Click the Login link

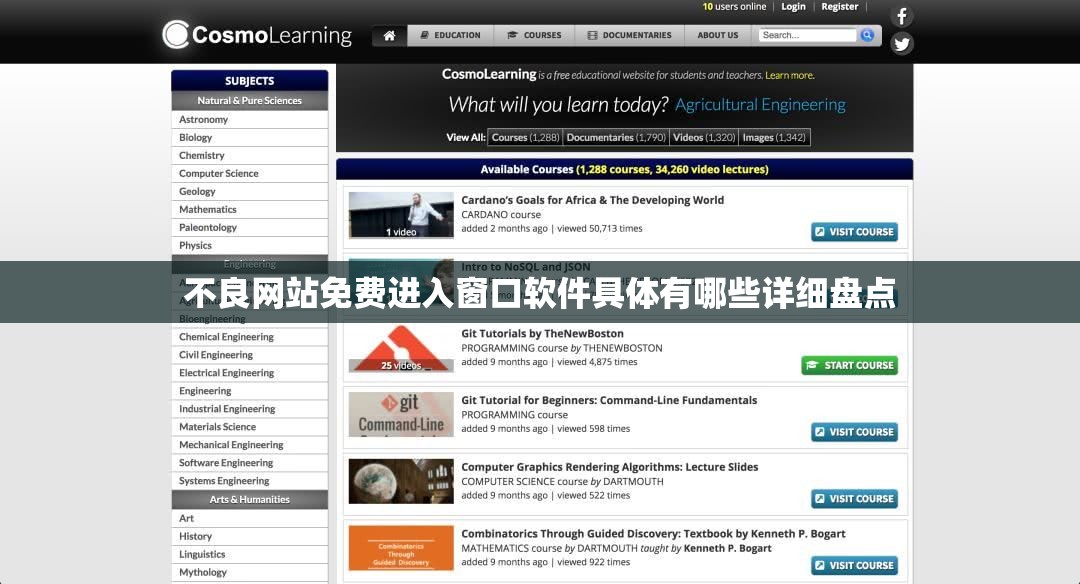coord(793,7)
